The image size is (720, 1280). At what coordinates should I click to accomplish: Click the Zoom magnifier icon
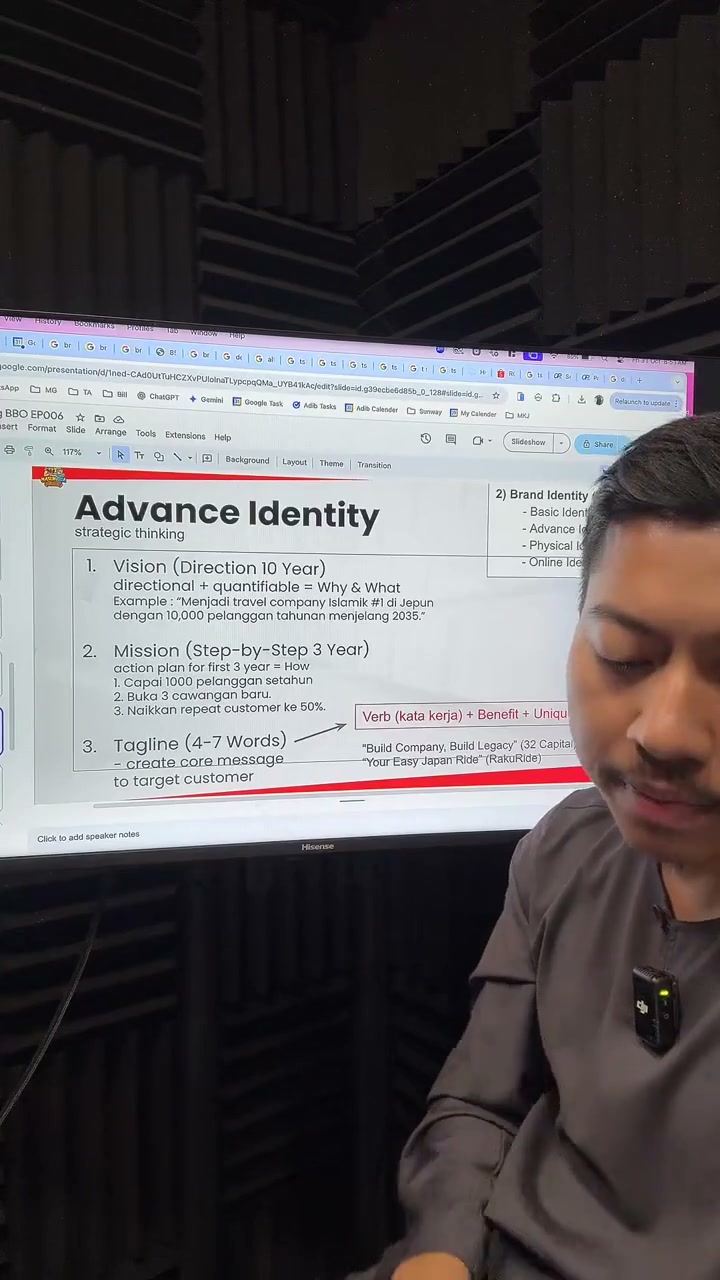click(x=48, y=452)
